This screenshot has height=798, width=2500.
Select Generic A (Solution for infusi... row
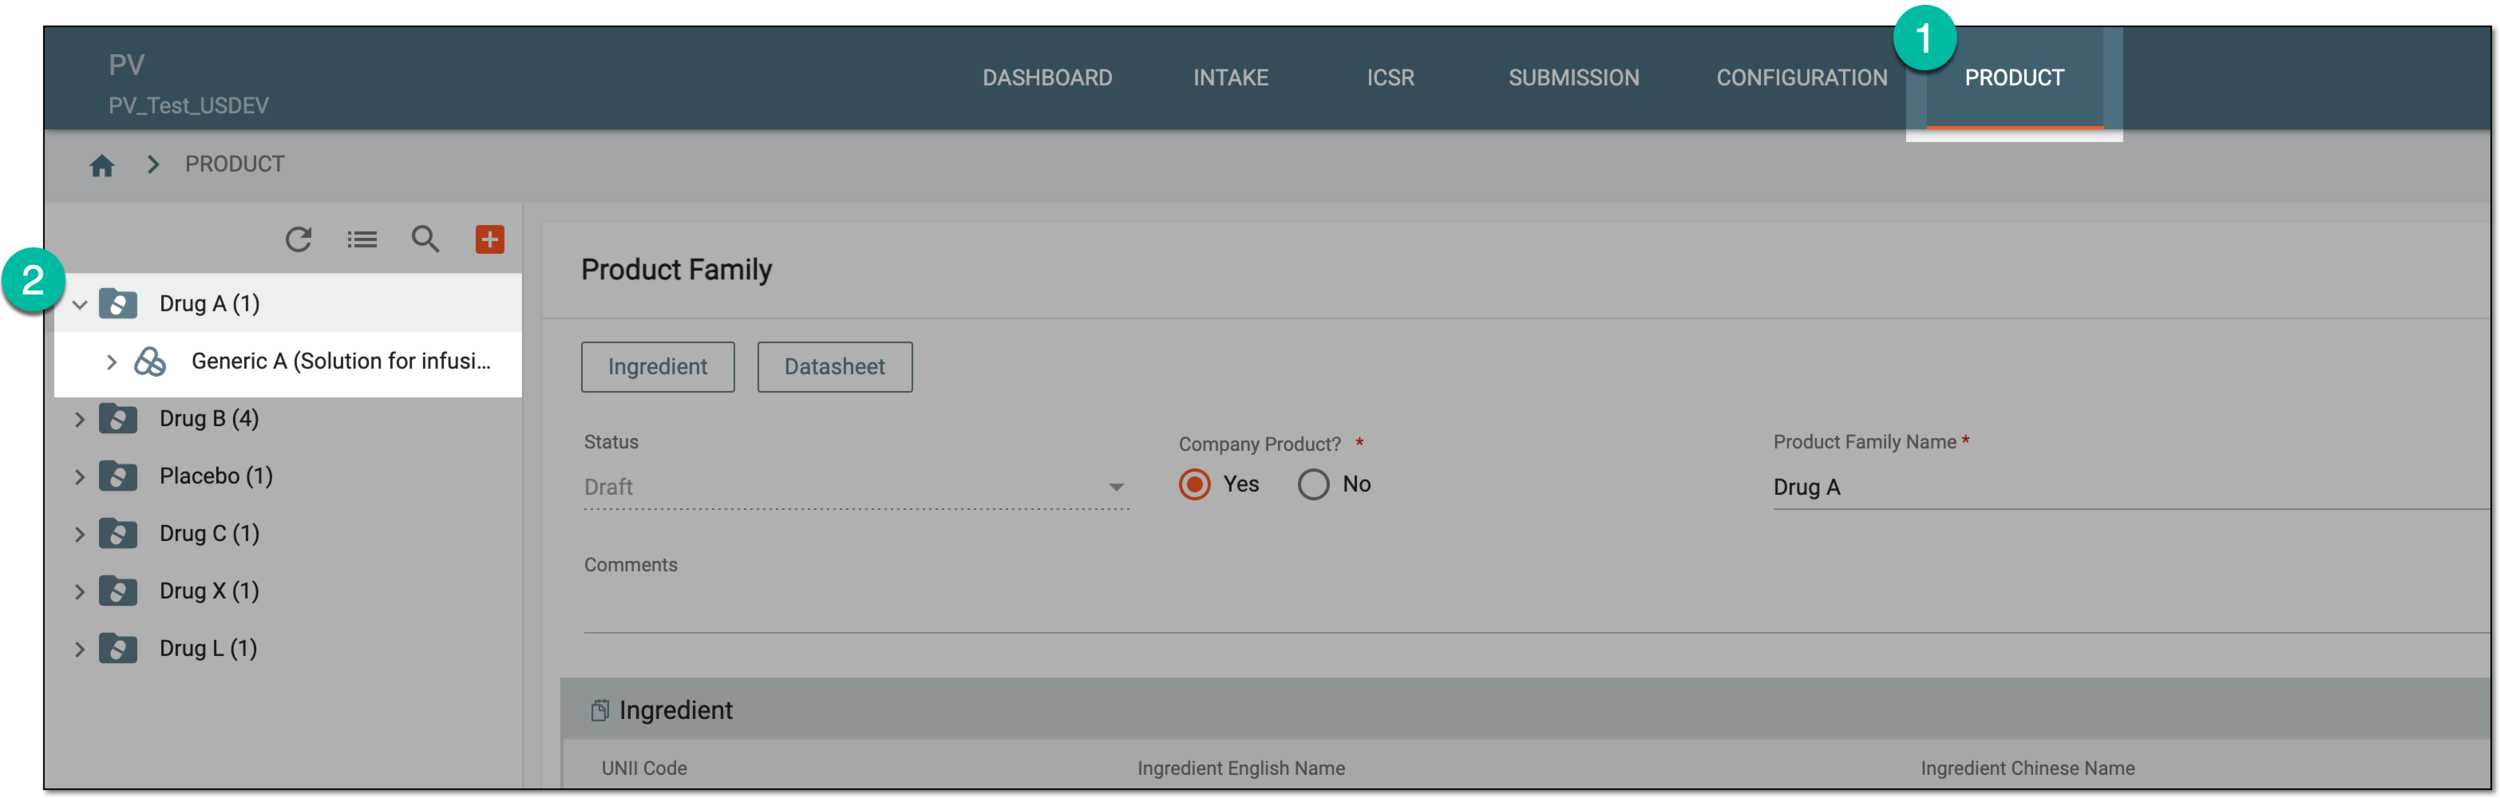click(288, 361)
